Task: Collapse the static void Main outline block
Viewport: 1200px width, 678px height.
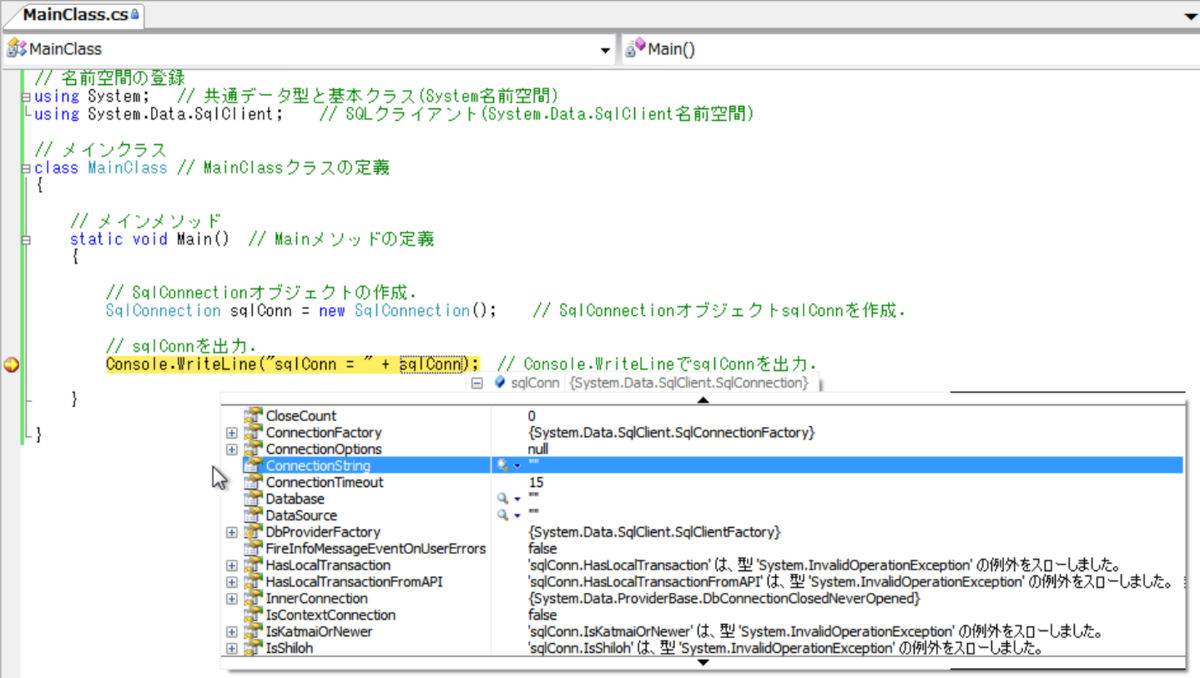Action: click(x=26, y=240)
